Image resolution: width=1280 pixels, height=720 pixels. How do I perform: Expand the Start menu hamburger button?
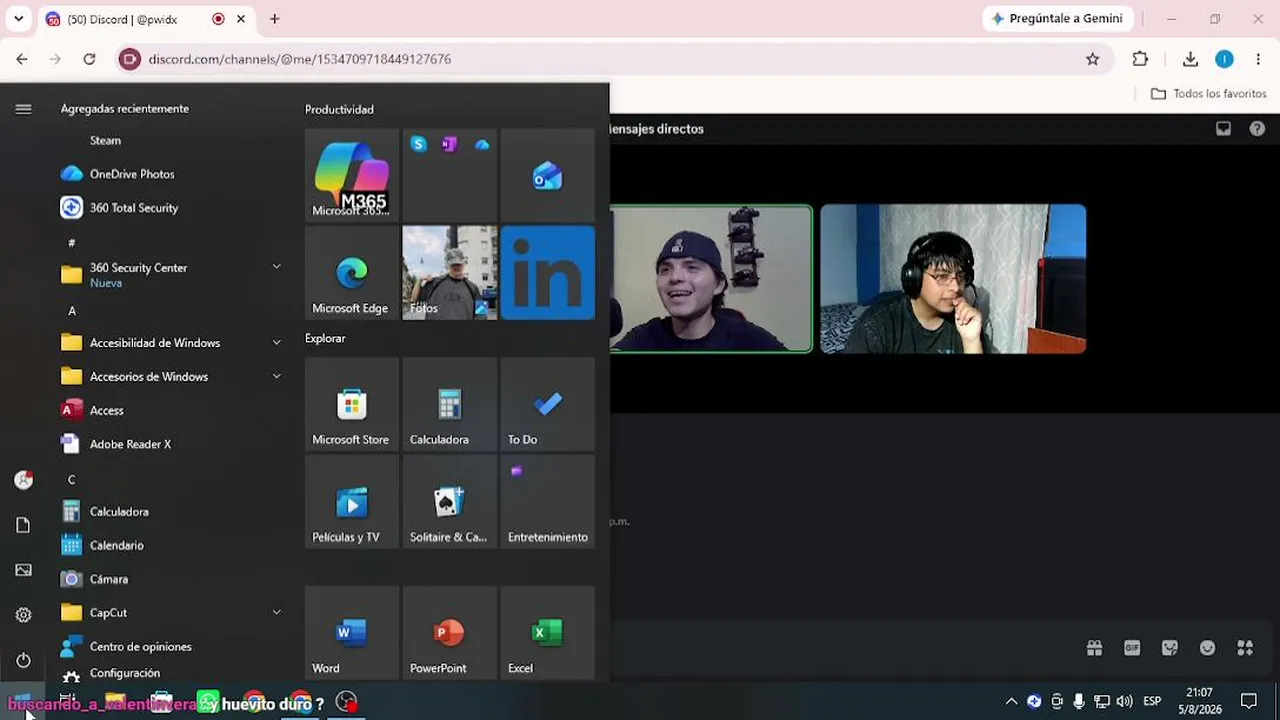pyautogui.click(x=23, y=109)
